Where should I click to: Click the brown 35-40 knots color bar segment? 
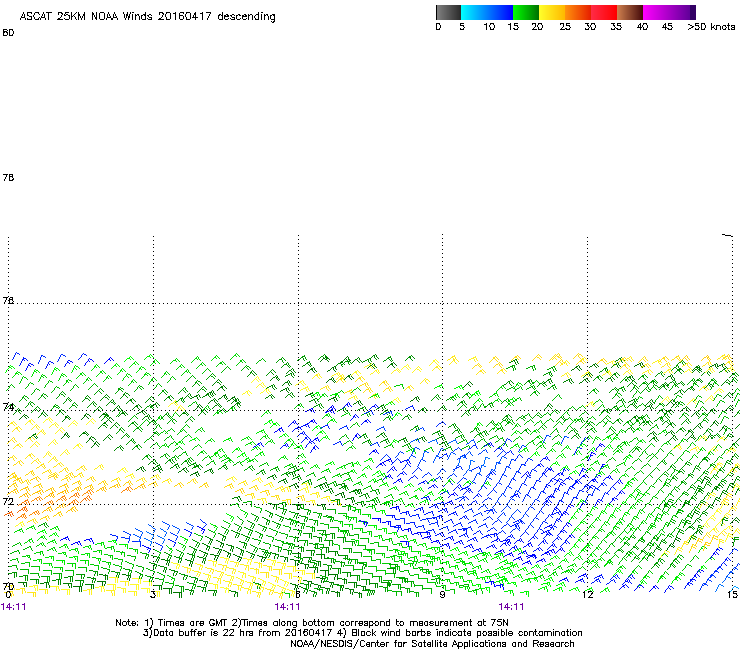630,12
